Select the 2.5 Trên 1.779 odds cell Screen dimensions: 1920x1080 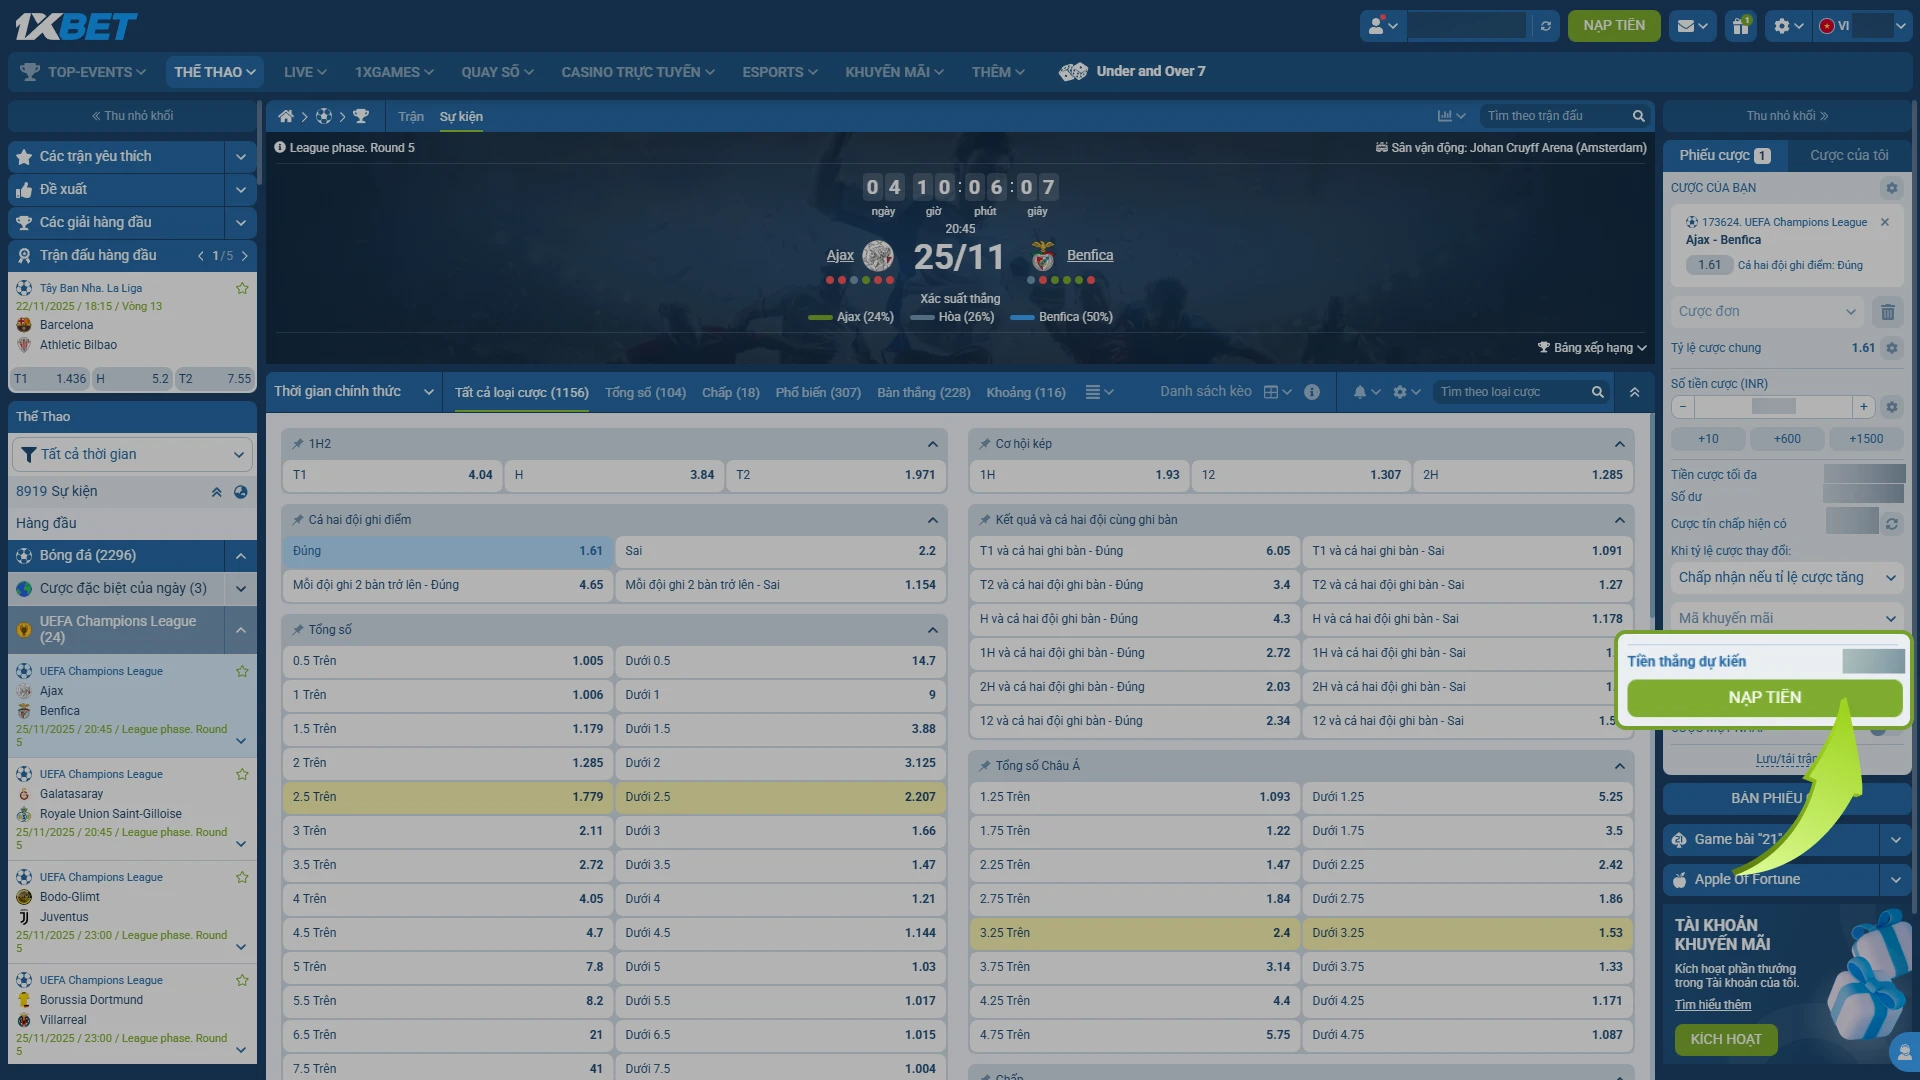pyautogui.click(x=447, y=797)
